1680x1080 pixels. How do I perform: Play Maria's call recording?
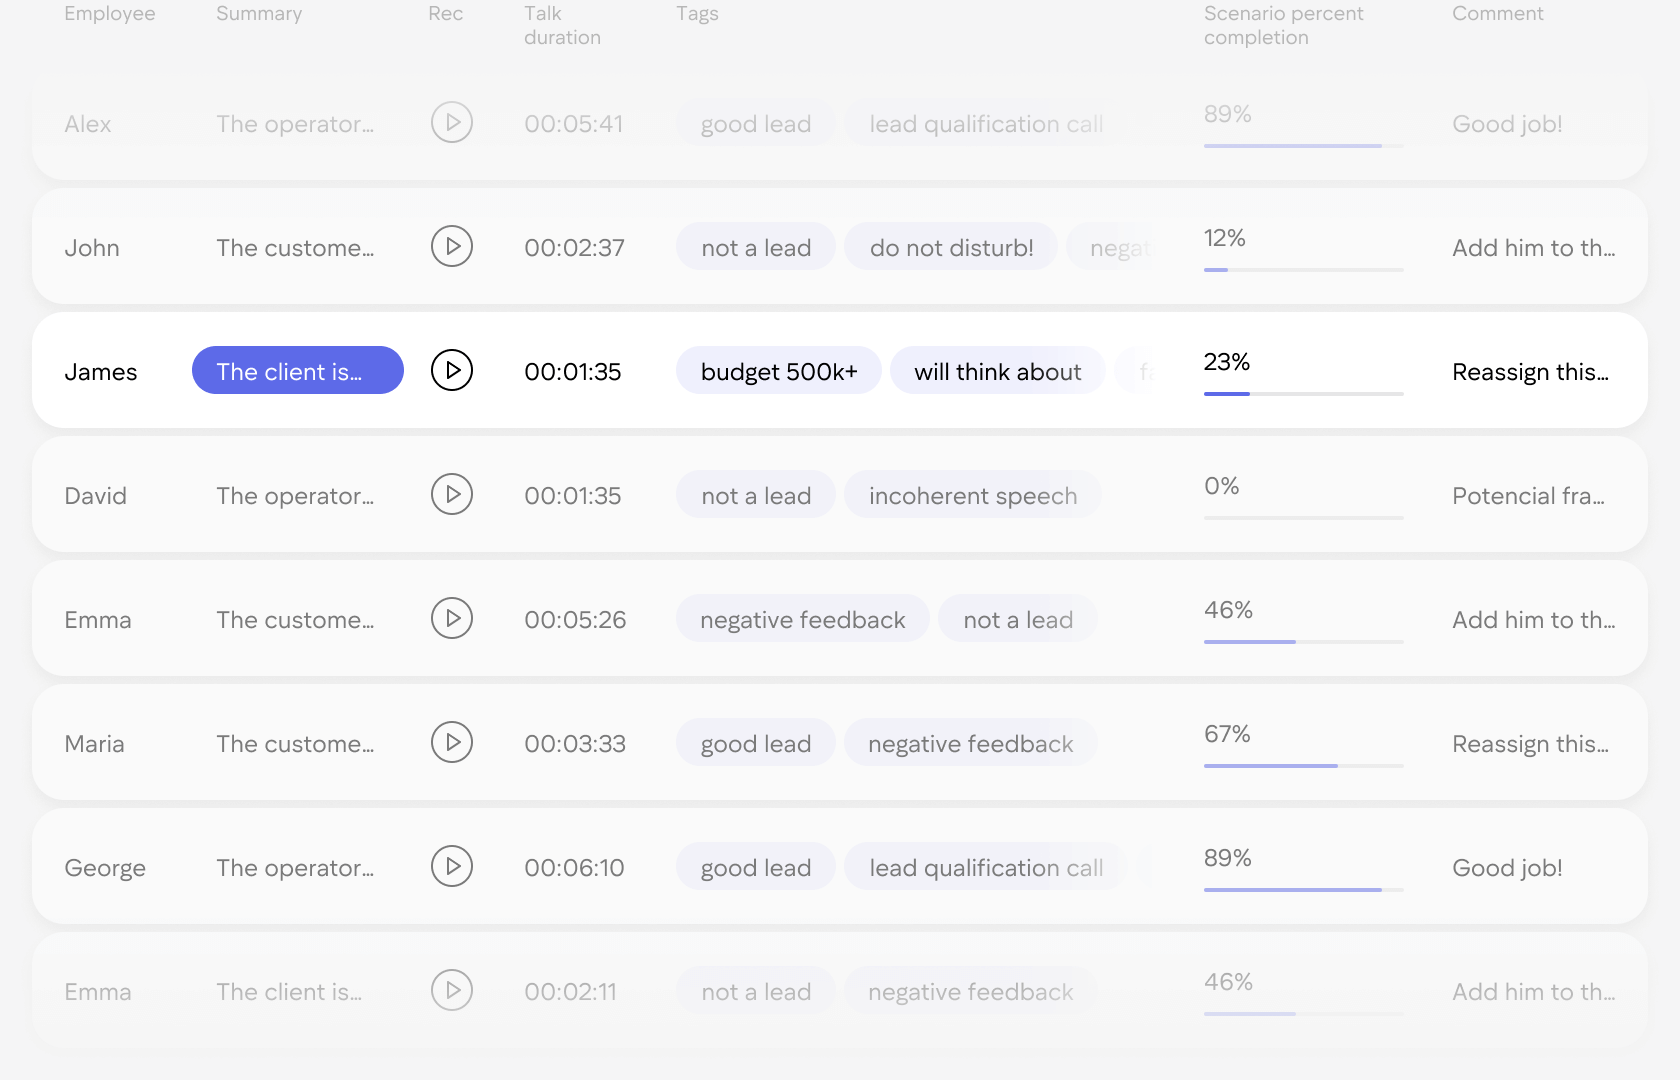pyautogui.click(x=452, y=743)
